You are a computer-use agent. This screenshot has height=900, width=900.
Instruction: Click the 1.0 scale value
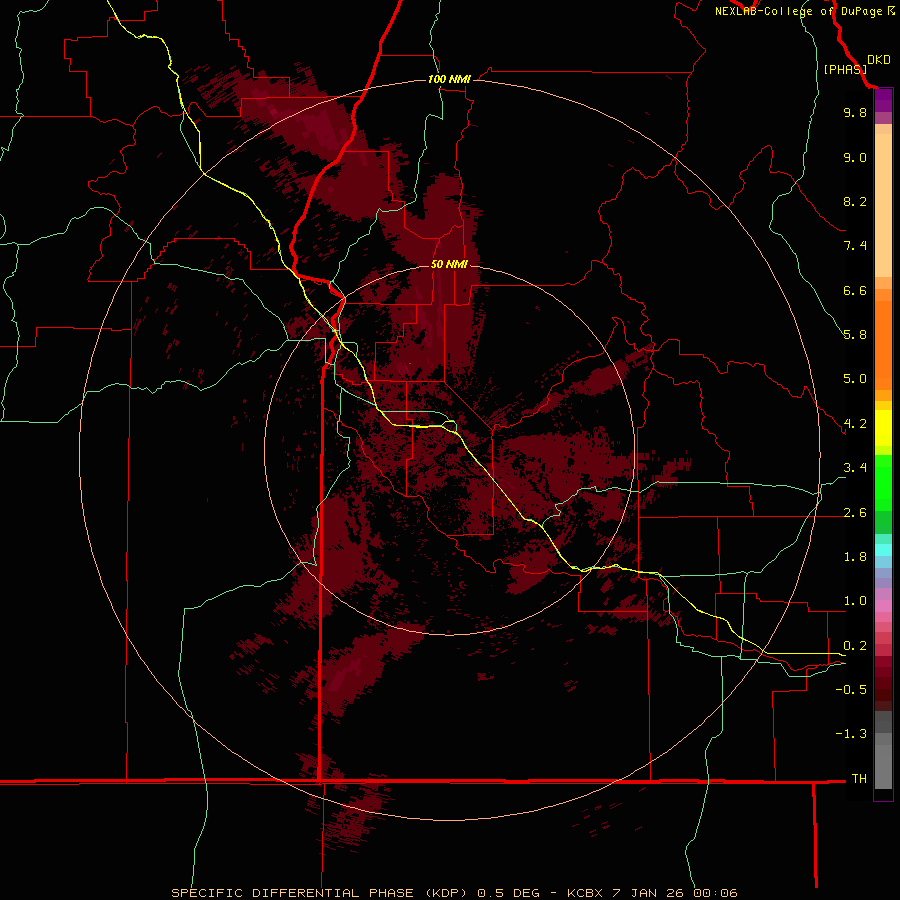click(855, 601)
